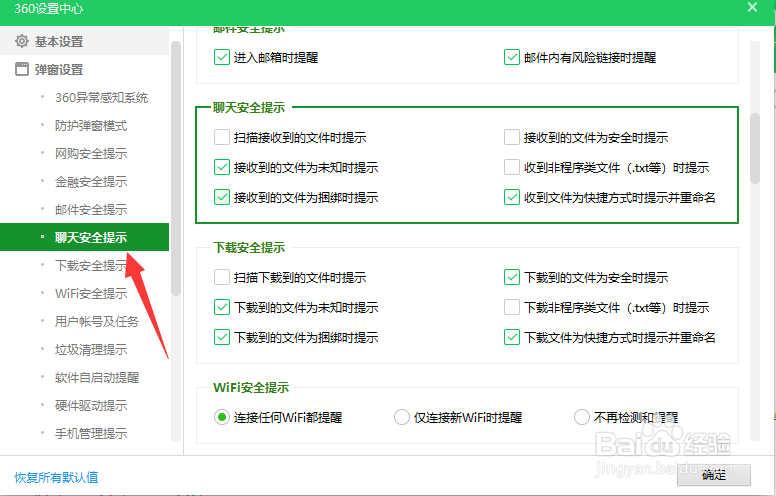Click the 下载安全提示 group heading

point(249,248)
